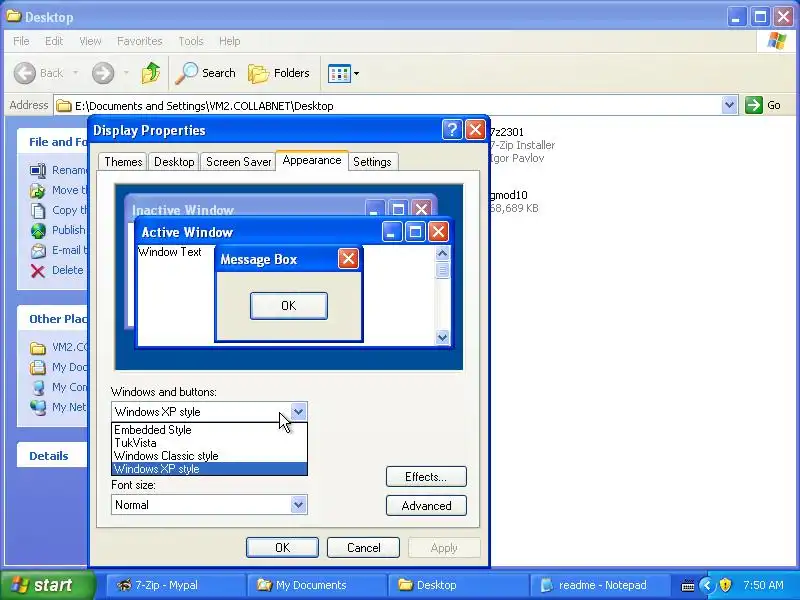Select the 7z2301 installer file
Viewport: 800px width, 600px height.
point(522,145)
